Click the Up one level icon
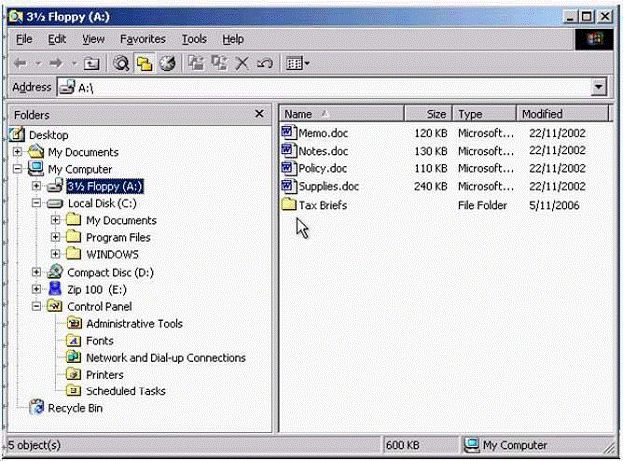623x461 pixels. (x=91, y=63)
